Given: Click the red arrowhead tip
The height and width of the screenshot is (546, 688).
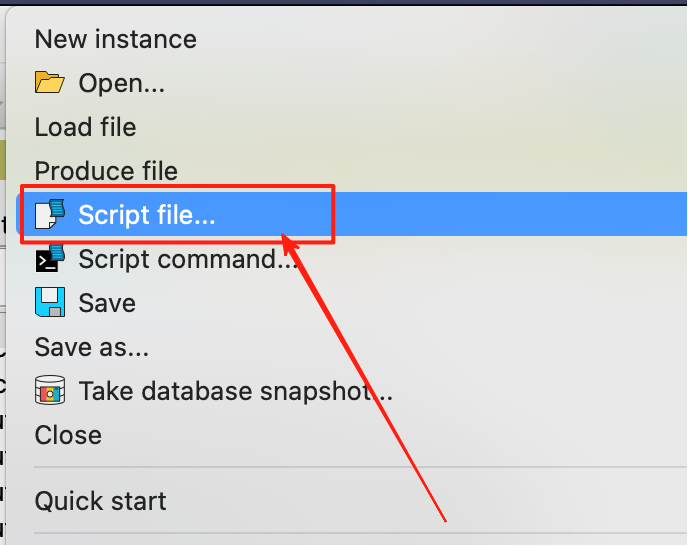Looking at the screenshot, I should coord(284,236).
